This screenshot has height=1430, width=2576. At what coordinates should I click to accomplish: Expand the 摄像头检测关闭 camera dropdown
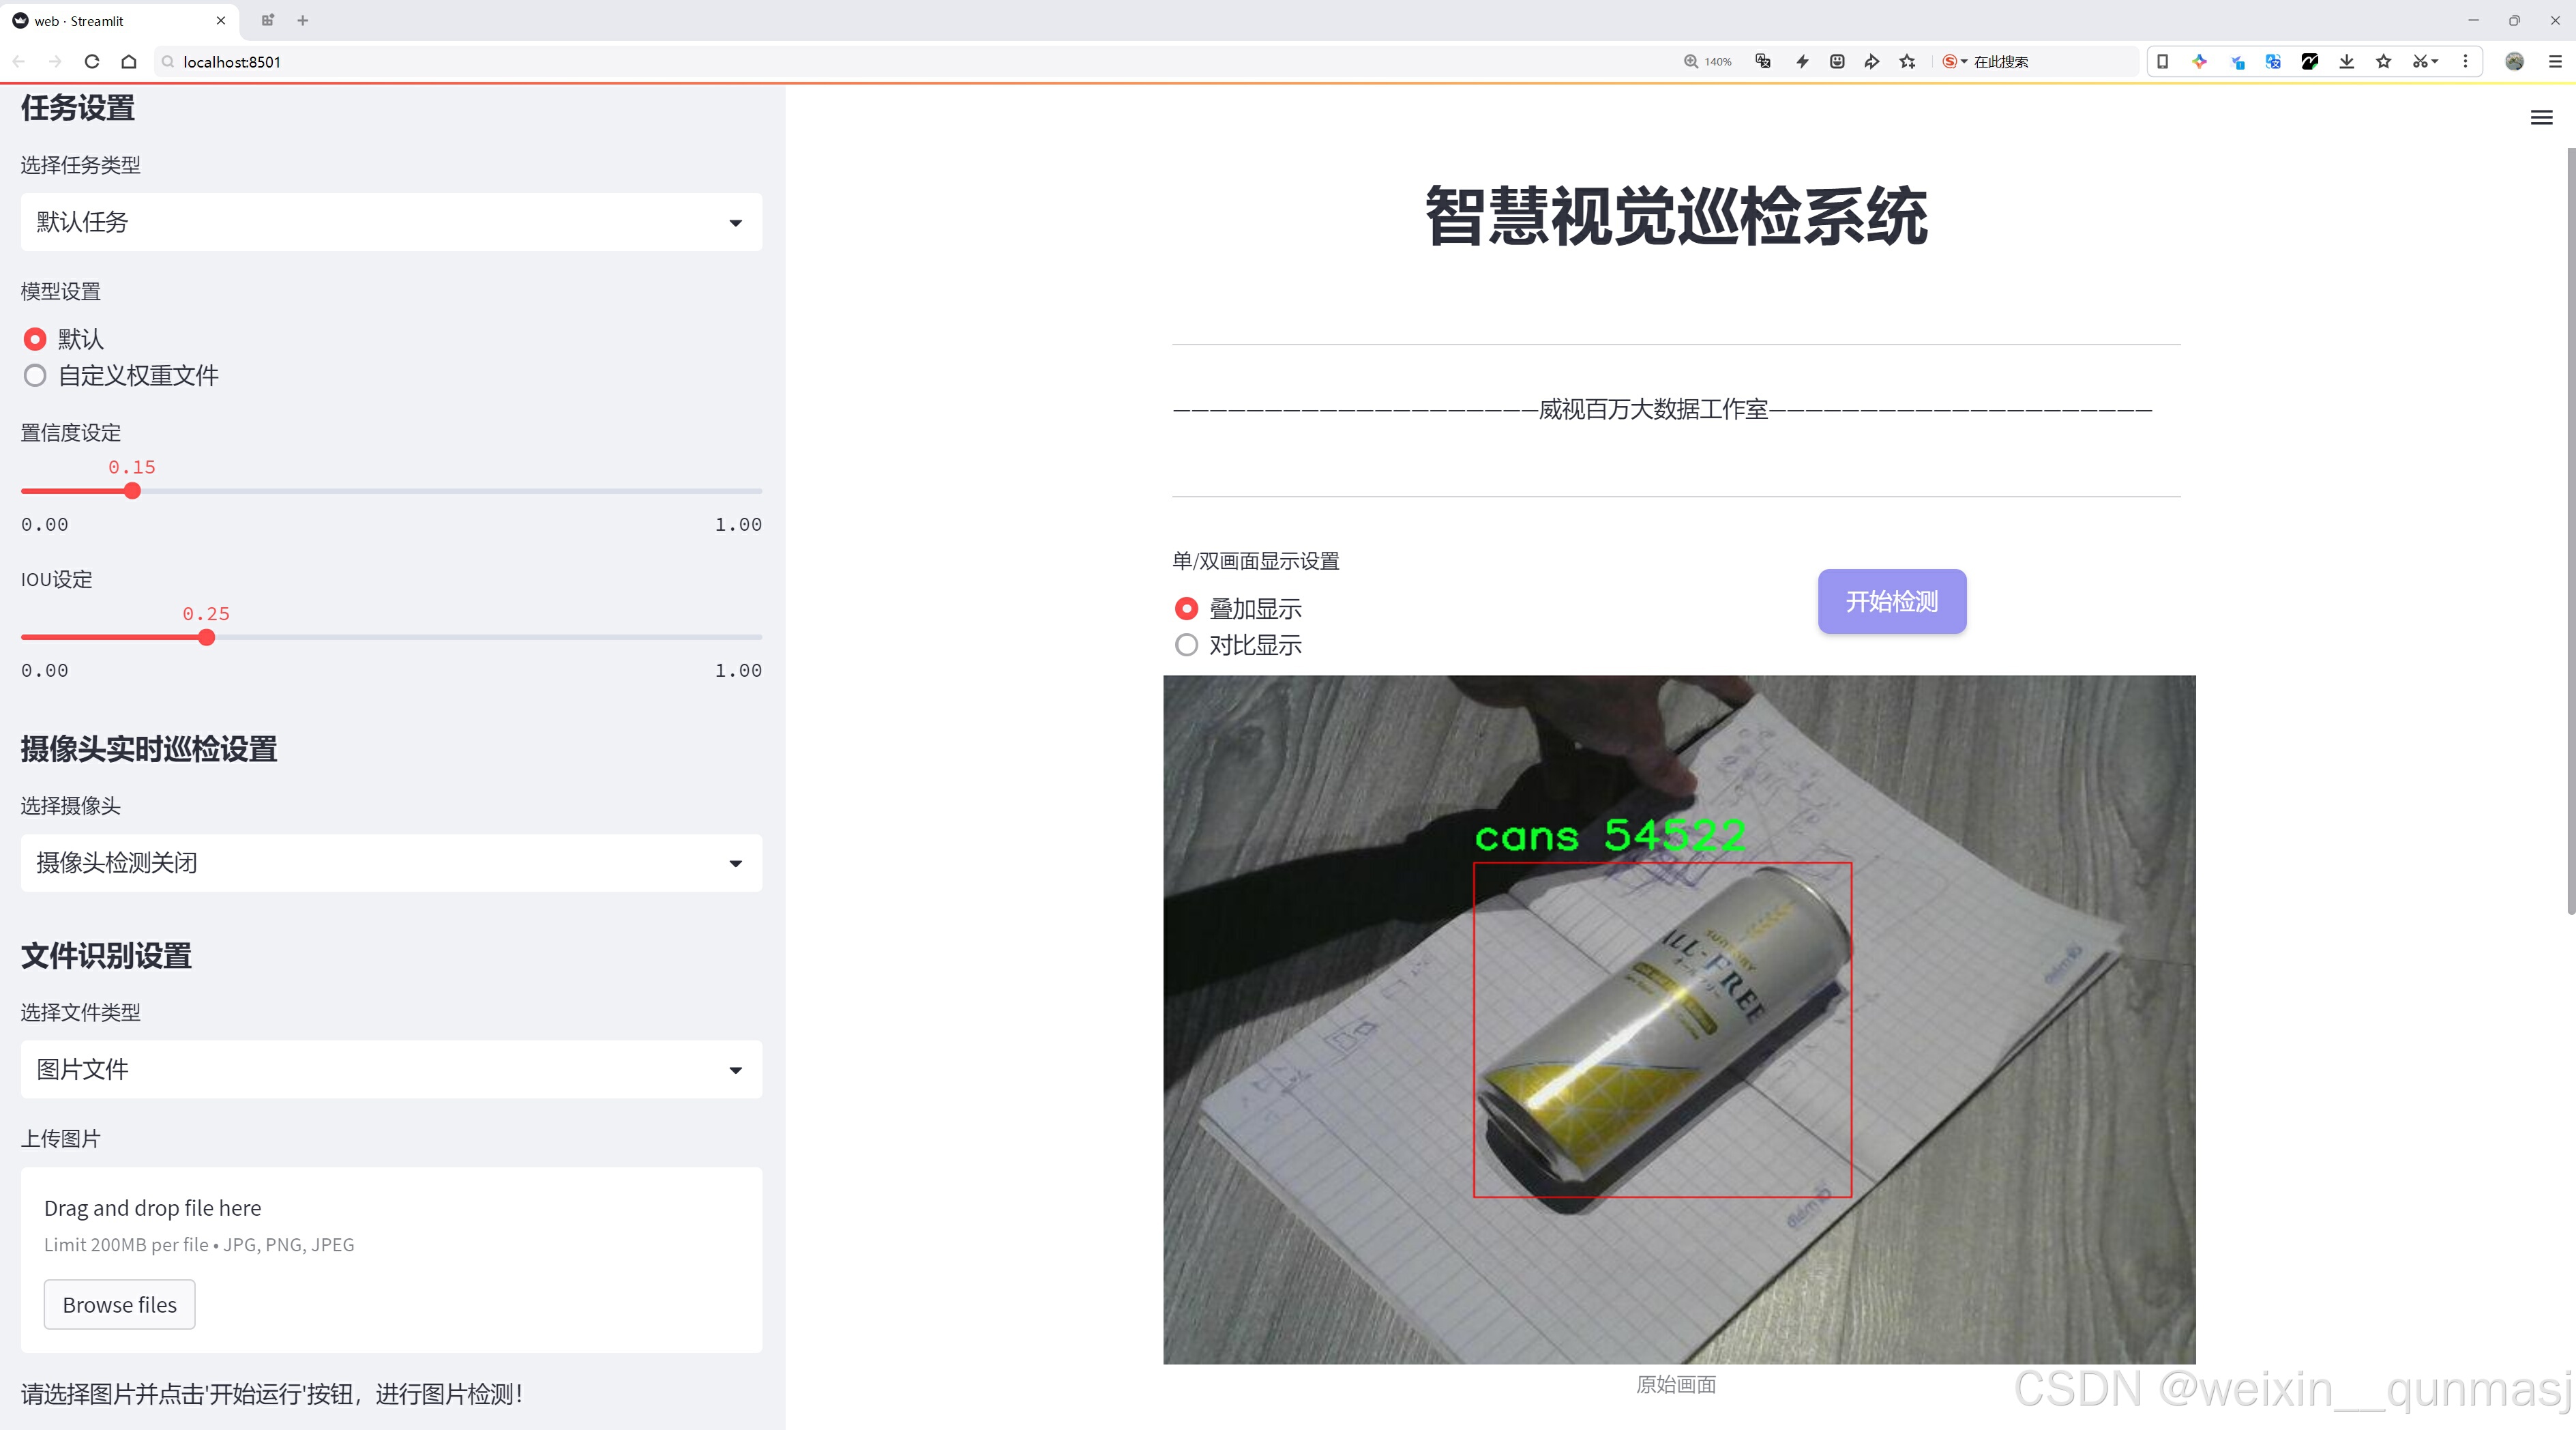[x=391, y=863]
